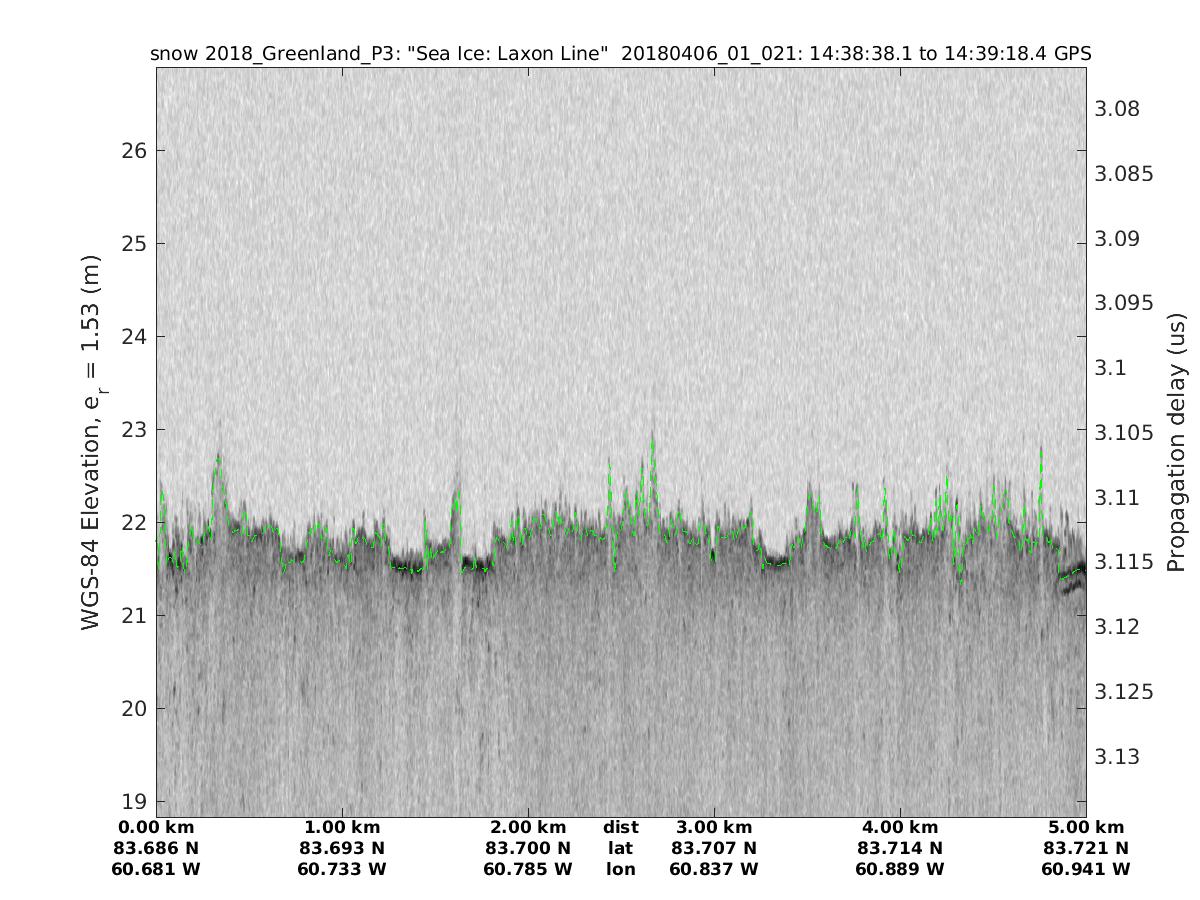The height and width of the screenshot is (900, 1200).
Task: Select the 23 tick on the elevation axis
Action: point(136,430)
